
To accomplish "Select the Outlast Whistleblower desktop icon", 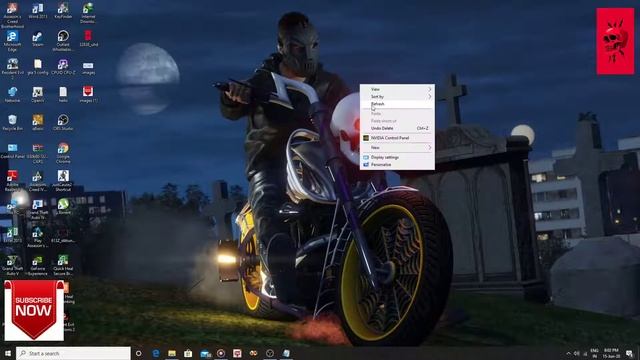I will click(x=63, y=41).
